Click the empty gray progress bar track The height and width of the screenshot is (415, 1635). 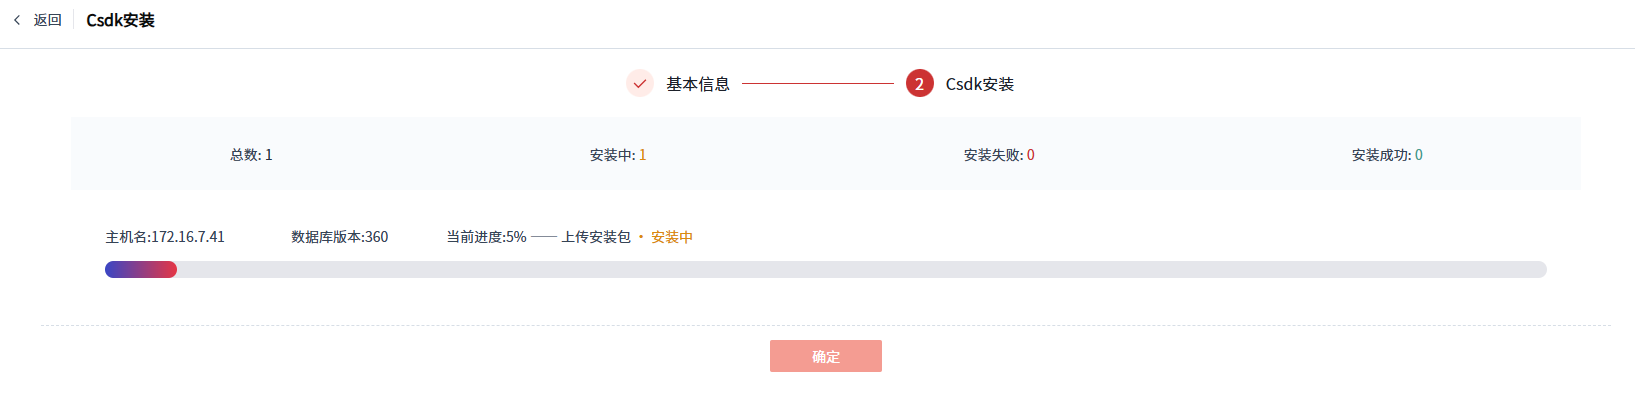pyautogui.click(x=860, y=269)
